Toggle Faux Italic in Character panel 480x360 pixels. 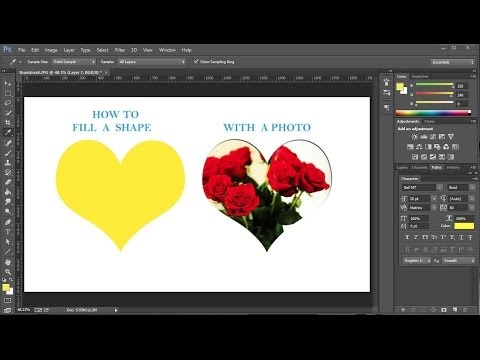416,237
